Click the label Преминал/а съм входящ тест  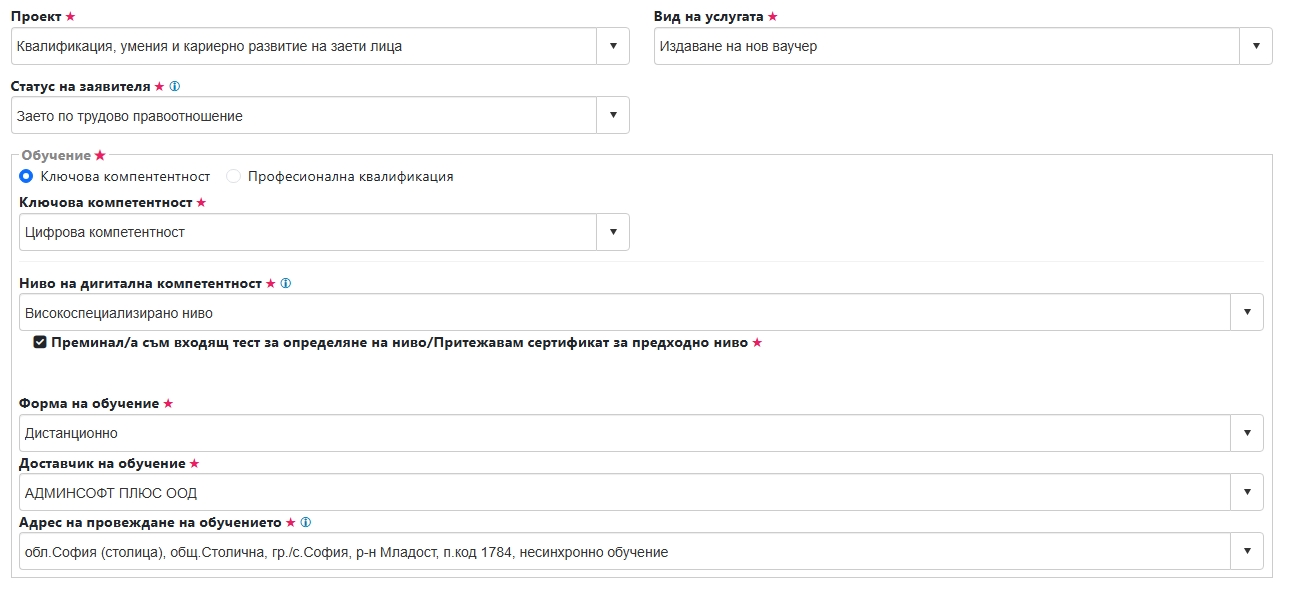400,342
